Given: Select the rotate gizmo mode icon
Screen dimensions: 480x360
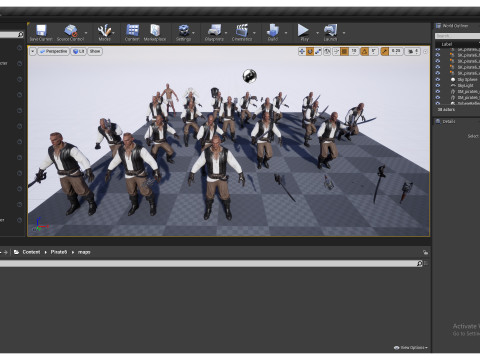Looking at the screenshot, I should (x=310, y=51).
